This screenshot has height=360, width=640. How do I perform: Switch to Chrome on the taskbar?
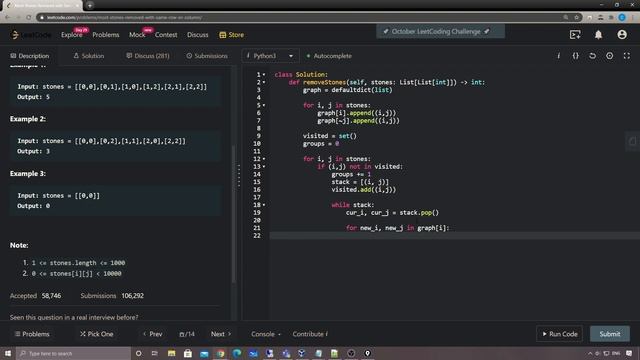click(x=220, y=353)
